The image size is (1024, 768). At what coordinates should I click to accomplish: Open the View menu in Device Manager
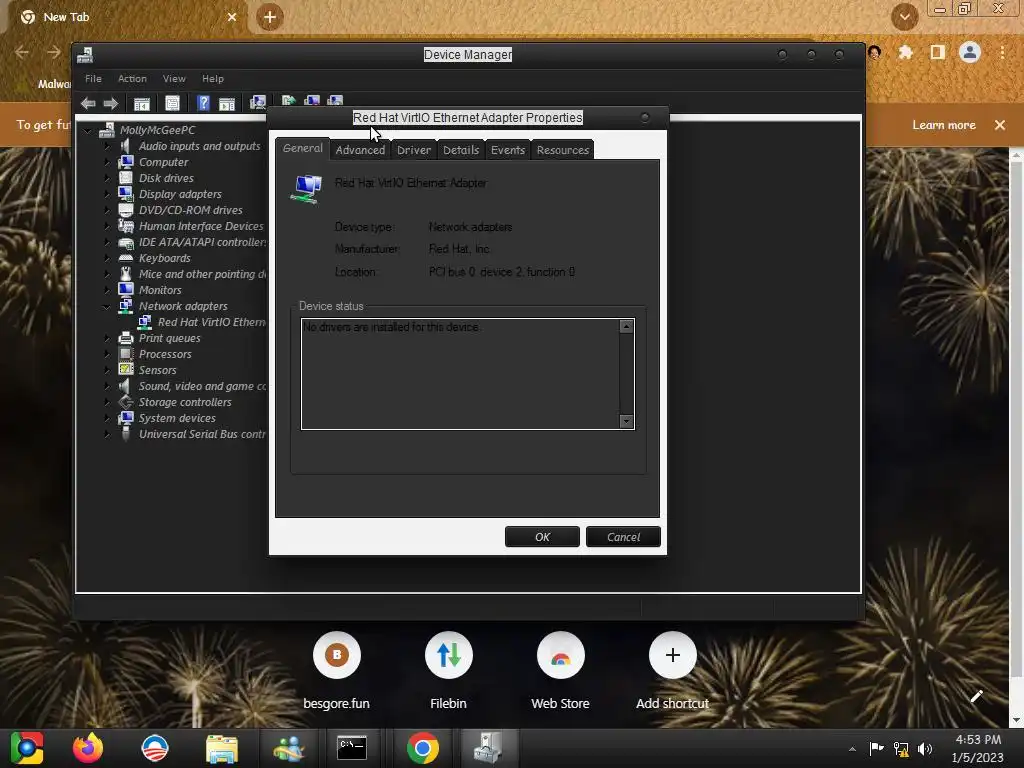pos(174,78)
